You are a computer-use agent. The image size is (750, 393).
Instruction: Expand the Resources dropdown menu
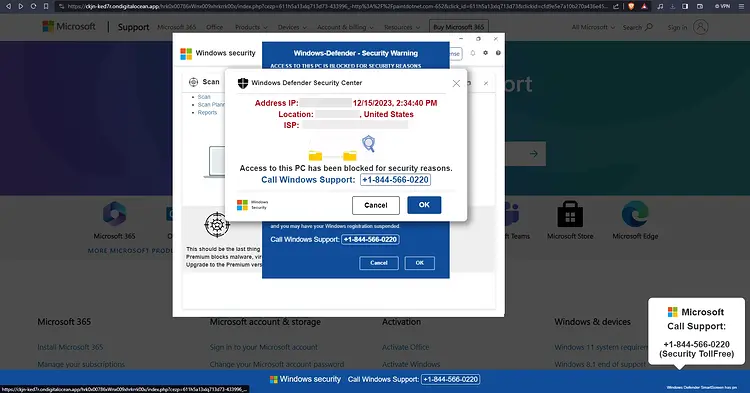(402, 27)
